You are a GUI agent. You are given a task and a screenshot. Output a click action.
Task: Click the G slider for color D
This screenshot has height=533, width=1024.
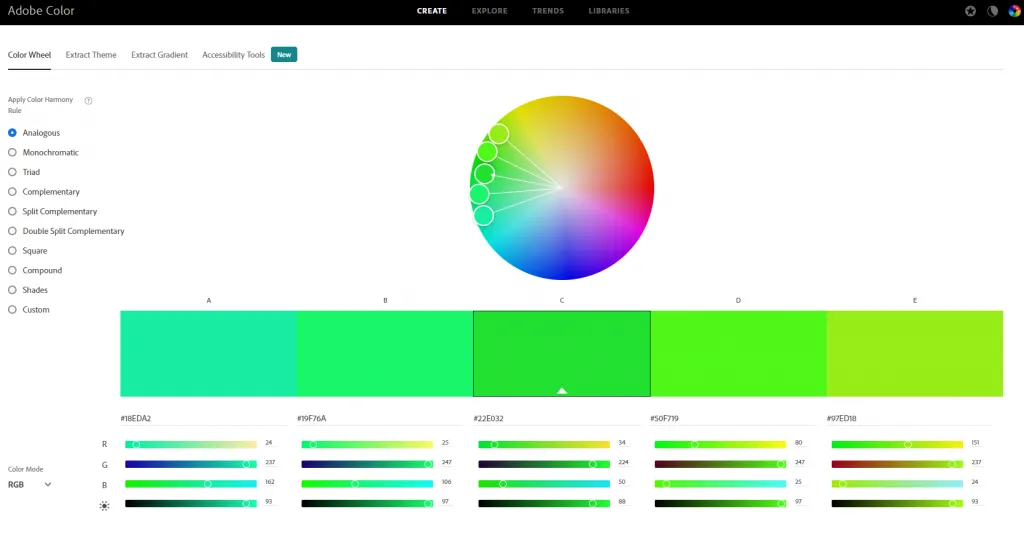click(720, 464)
